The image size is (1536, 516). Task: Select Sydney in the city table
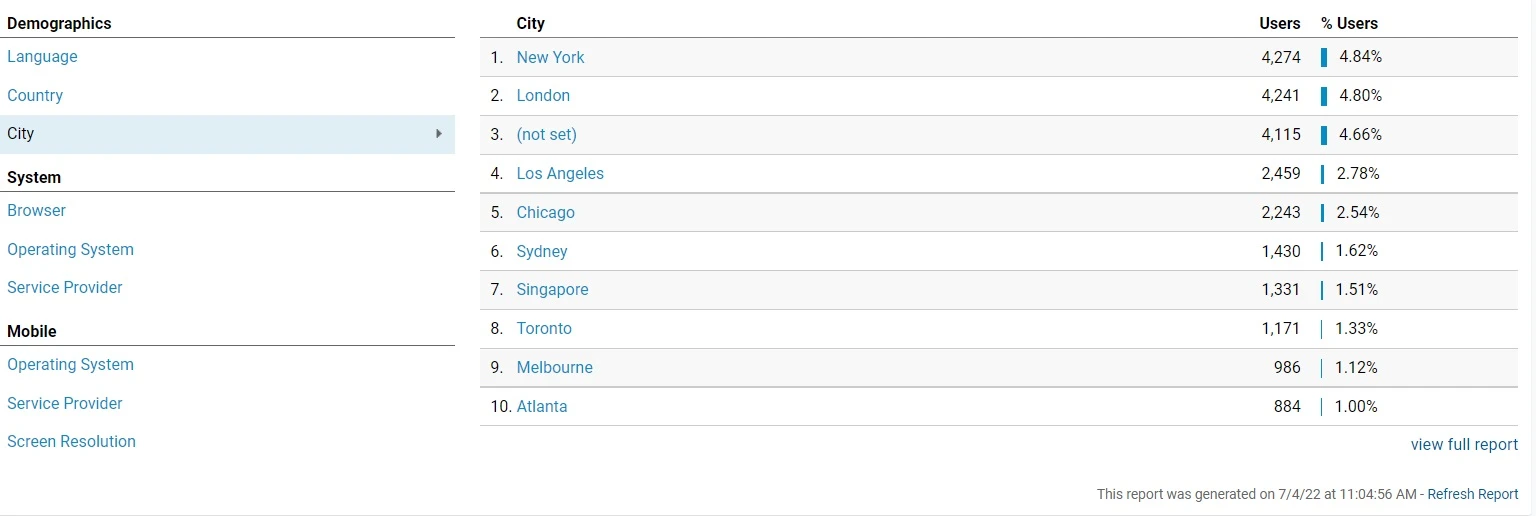tap(542, 252)
